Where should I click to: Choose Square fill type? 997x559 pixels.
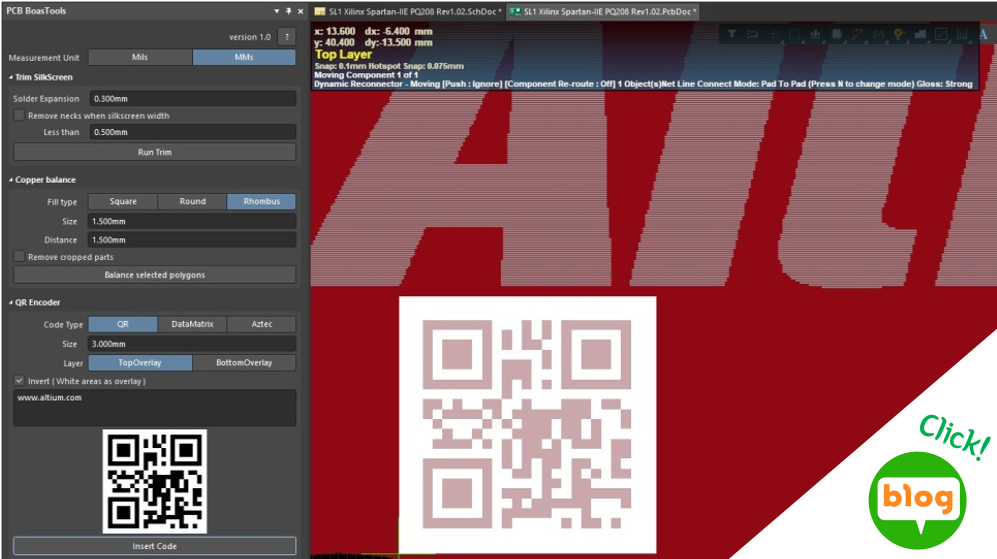123,202
